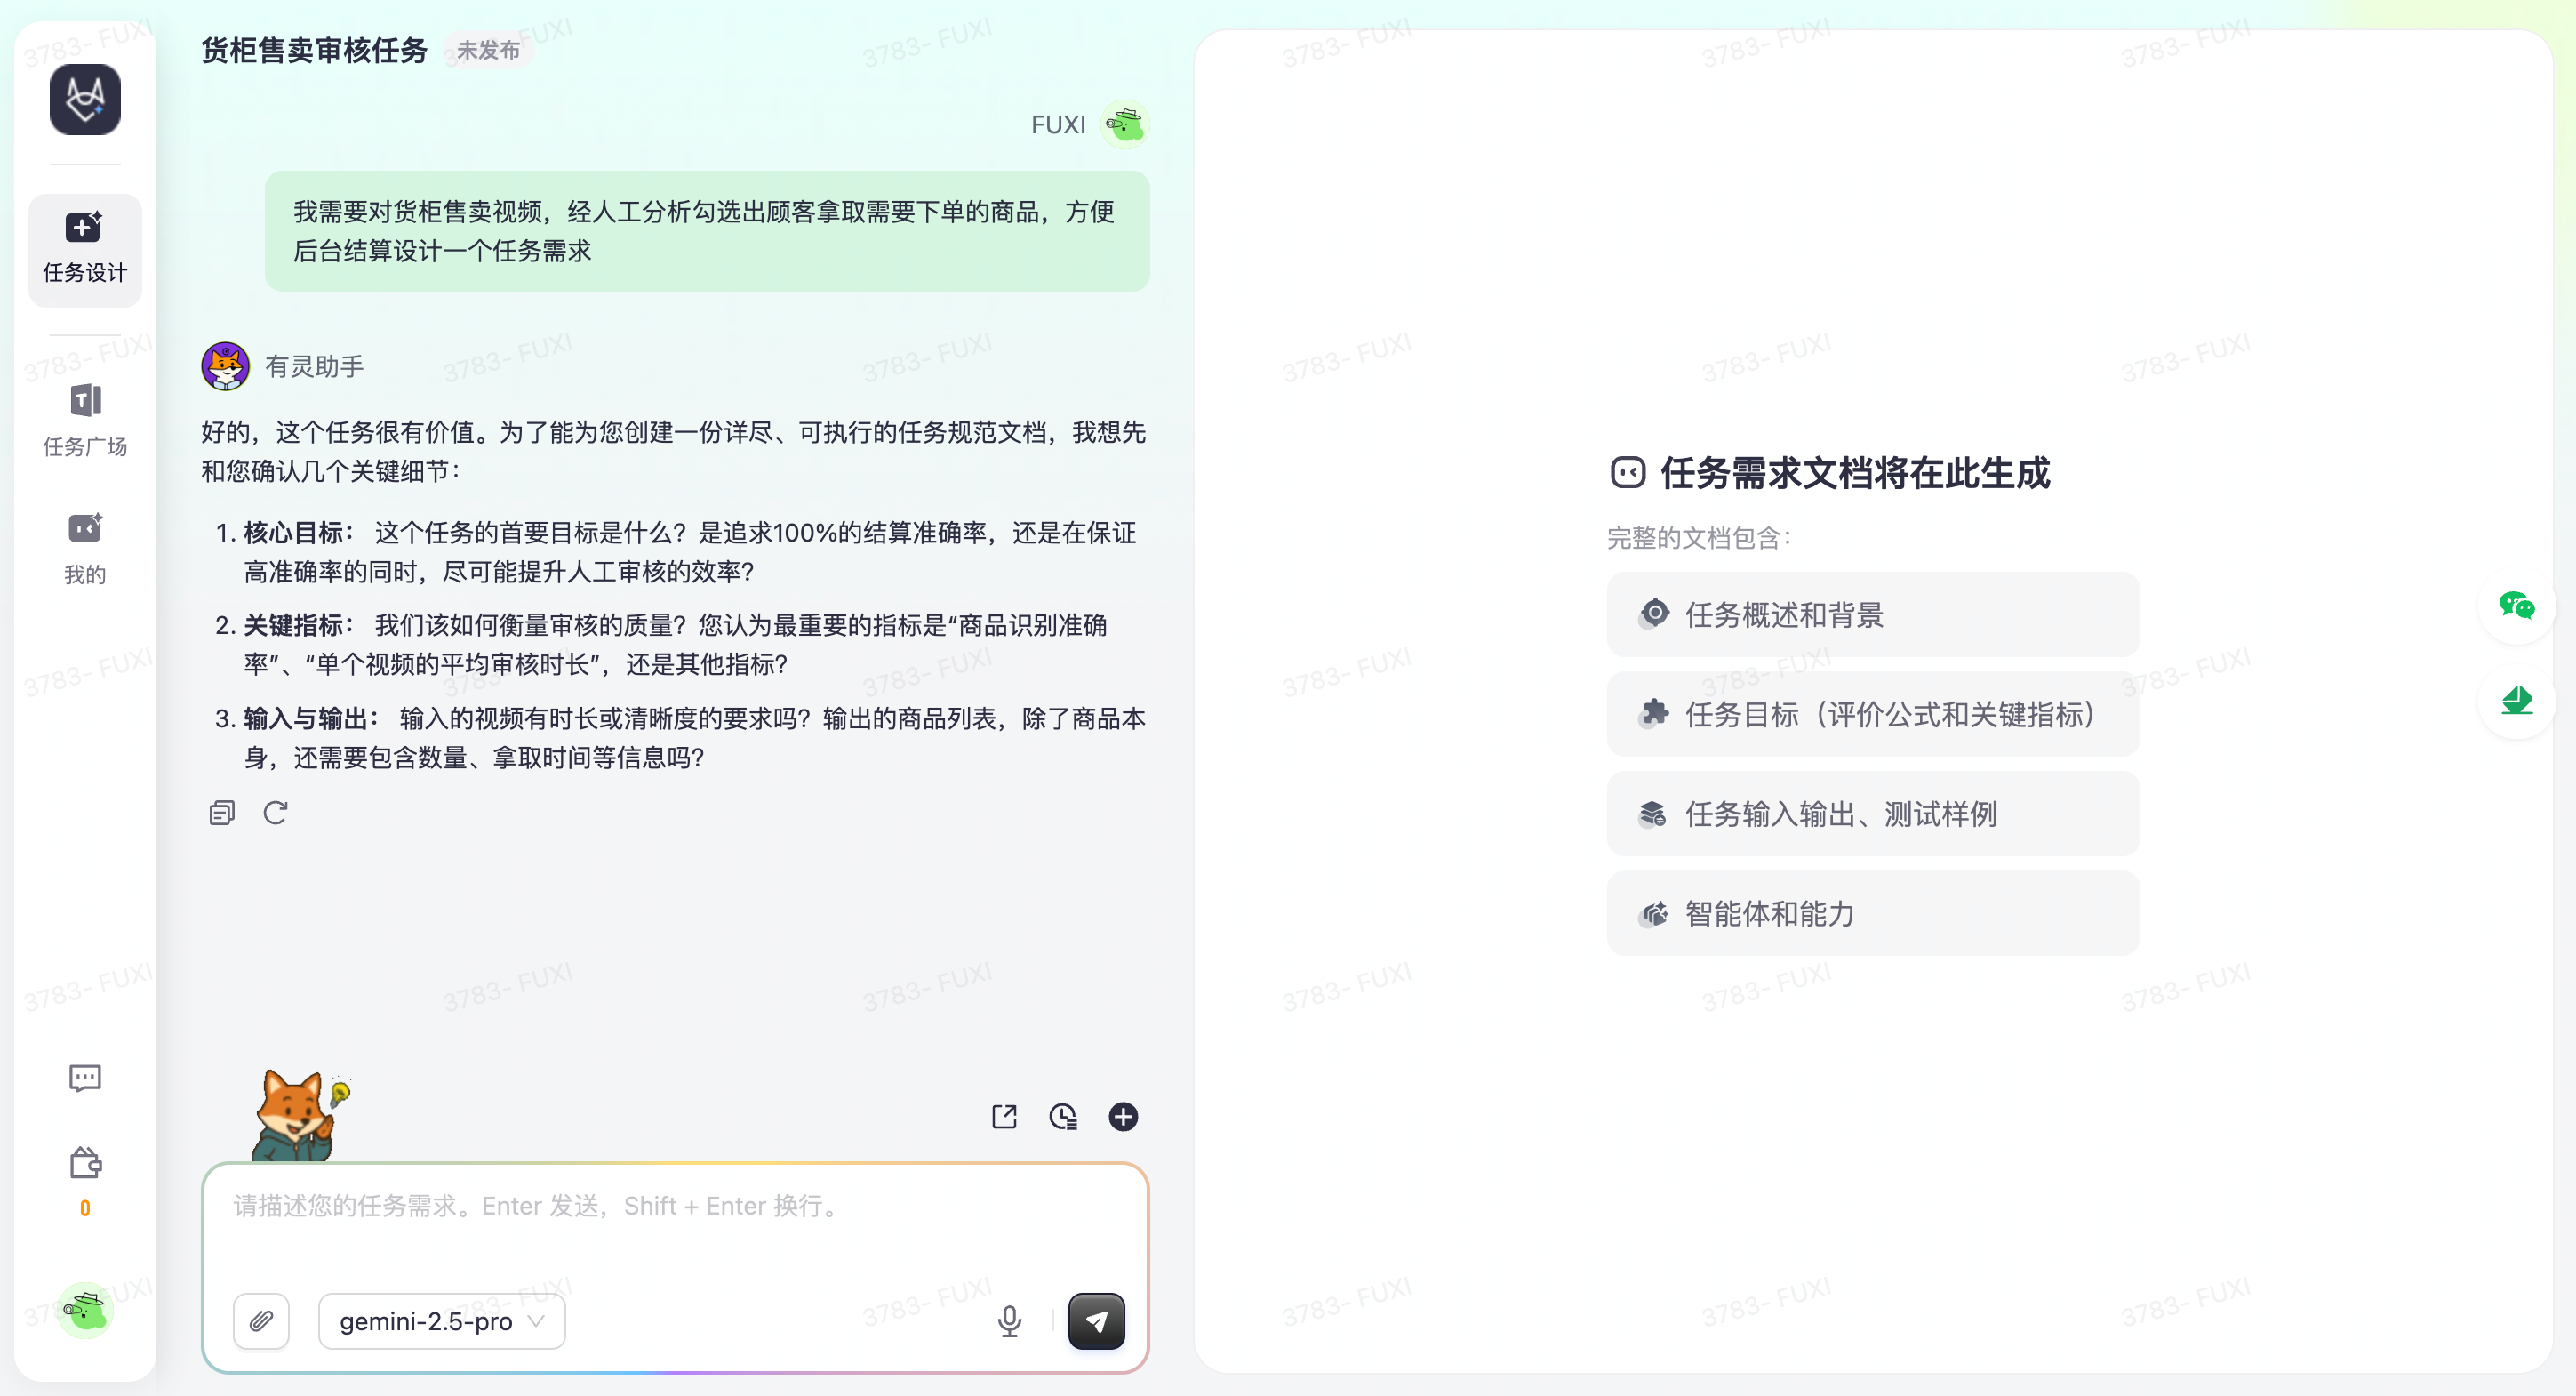Select the 智能体和能力 card
This screenshot has height=1396, width=2576.
click(x=1872, y=913)
